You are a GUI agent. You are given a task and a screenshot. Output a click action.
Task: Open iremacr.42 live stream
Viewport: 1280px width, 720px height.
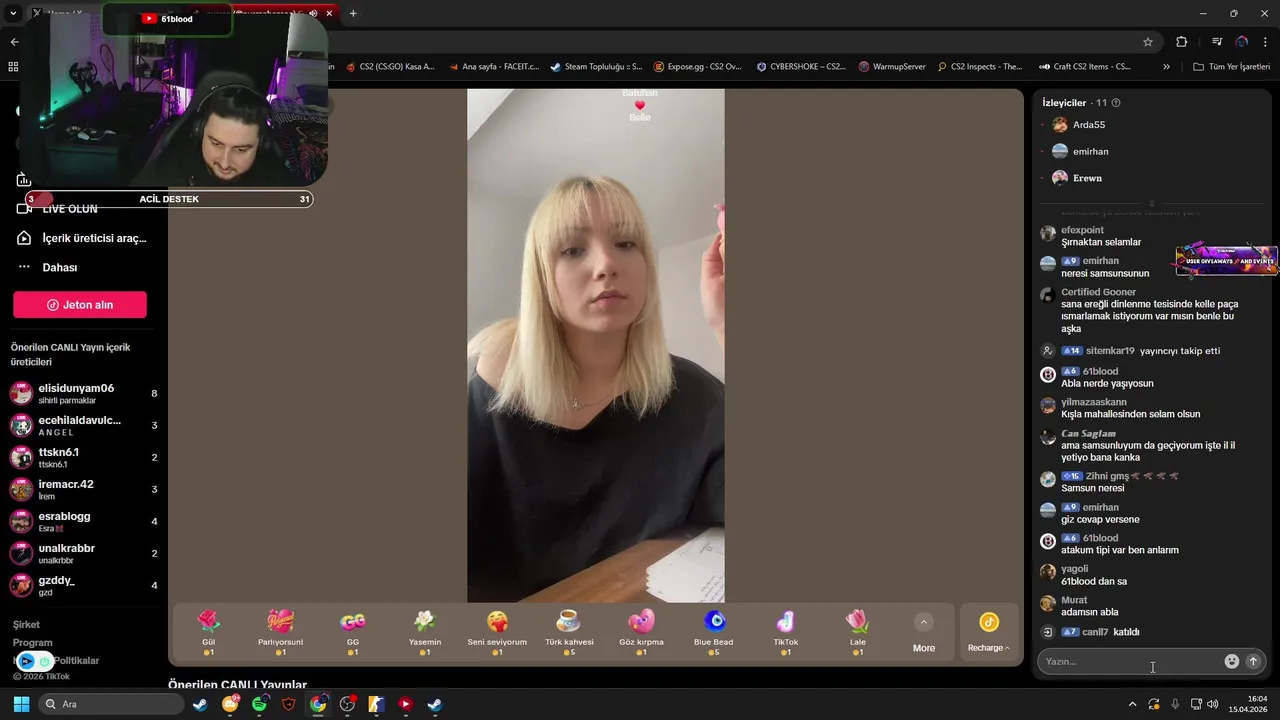(84, 489)
